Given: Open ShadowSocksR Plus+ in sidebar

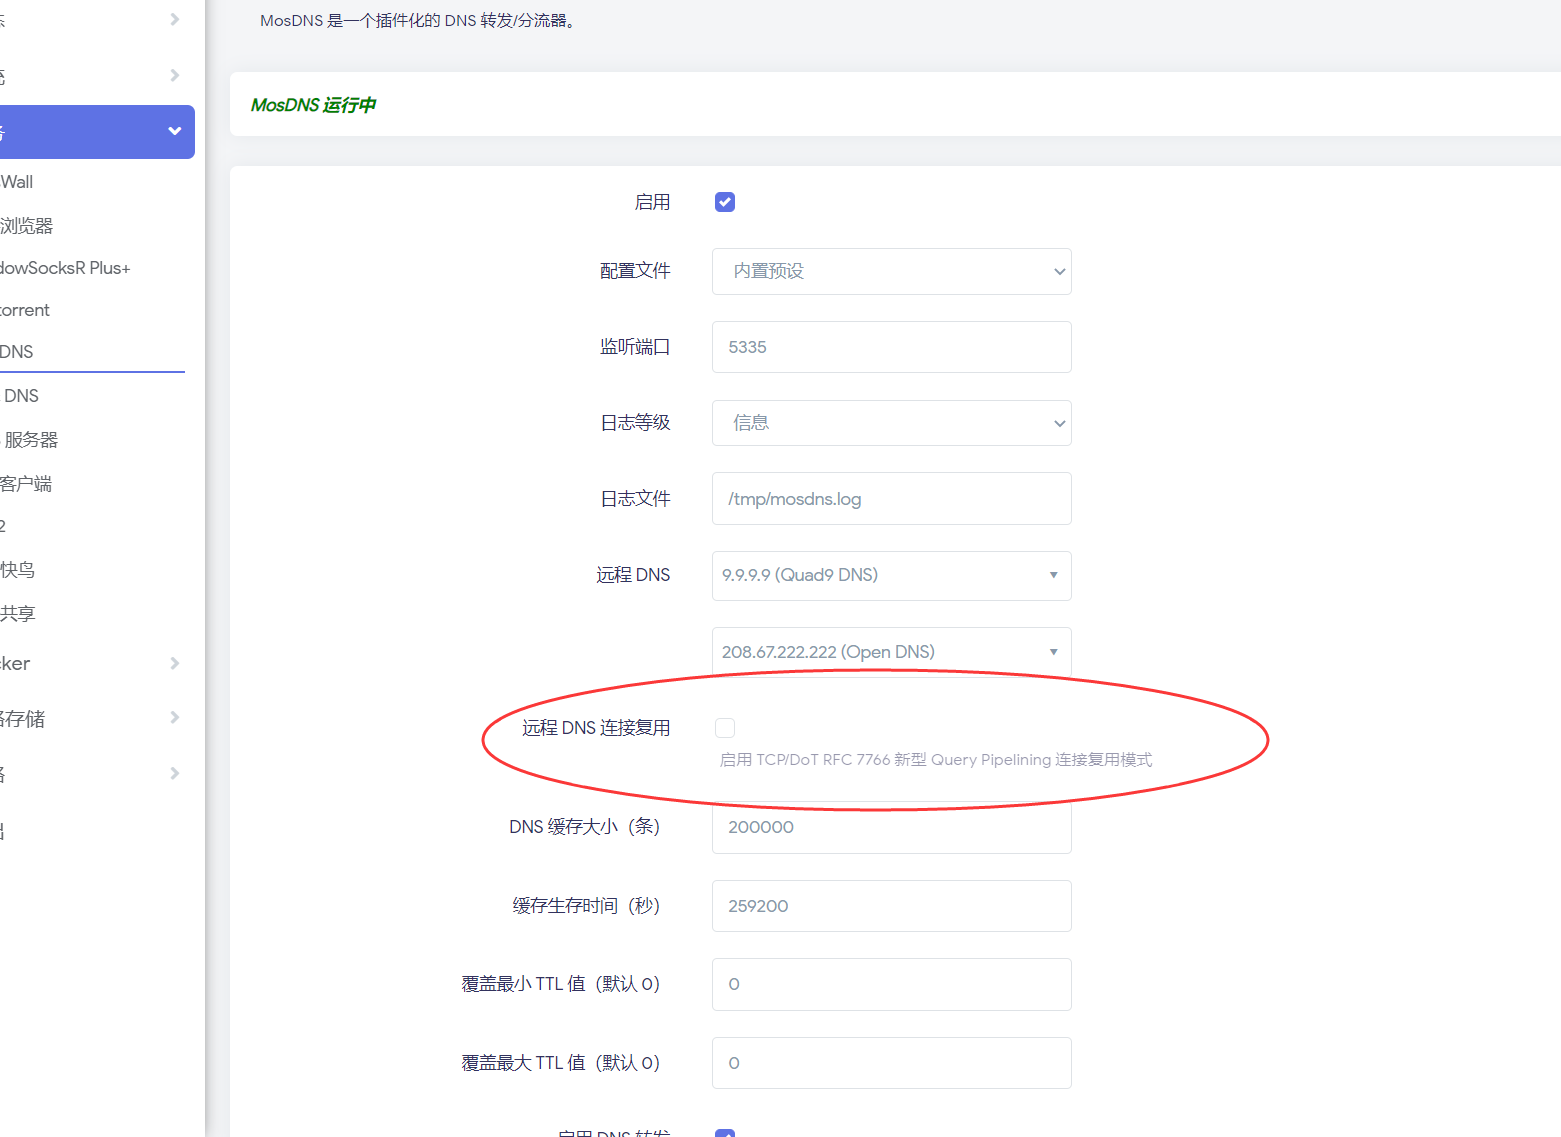Looking at the screenshot, I should (x=65, y=267).
